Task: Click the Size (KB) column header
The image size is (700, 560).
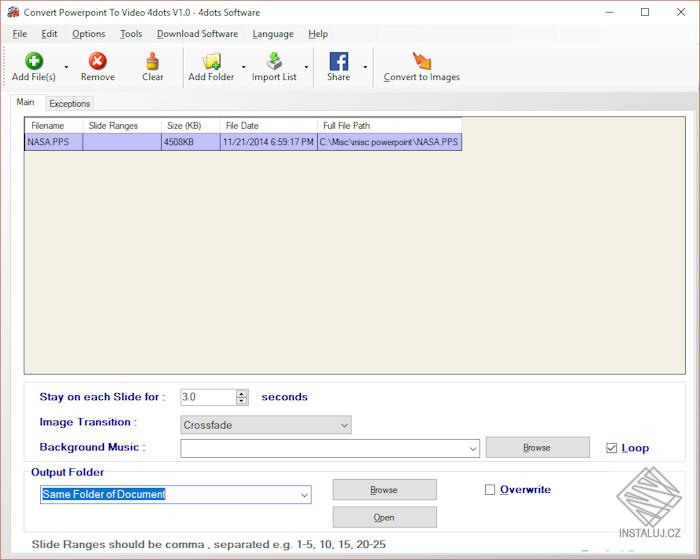Action: click(x=191, y=125)
